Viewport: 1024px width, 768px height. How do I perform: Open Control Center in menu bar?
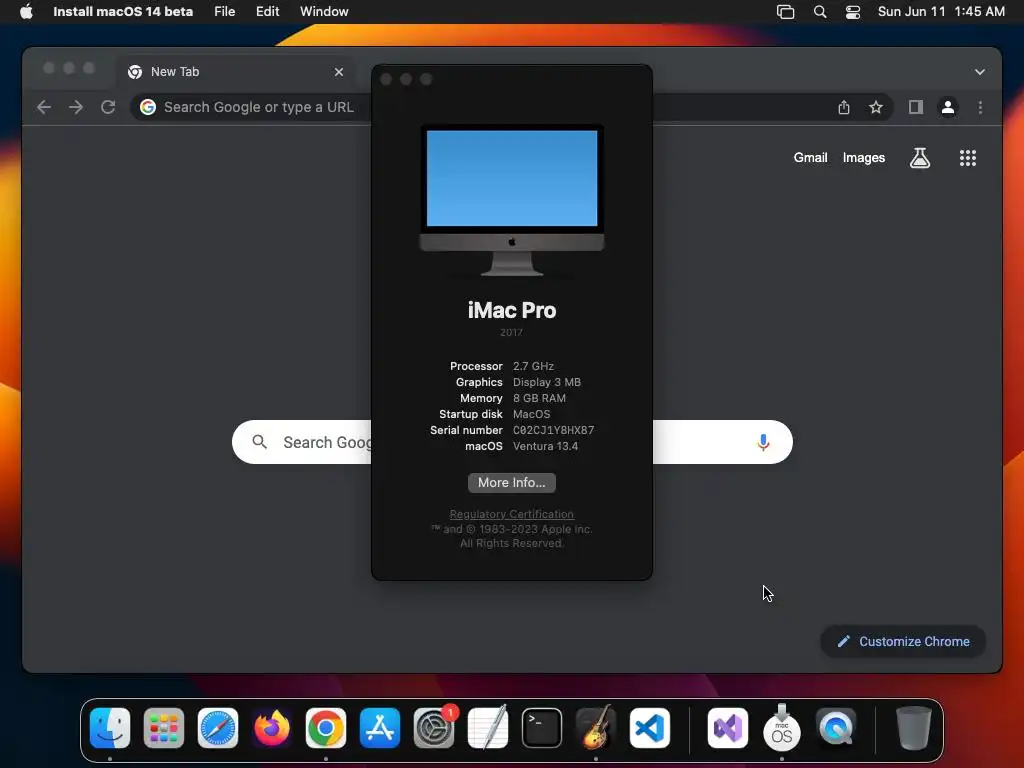[852, 12]
